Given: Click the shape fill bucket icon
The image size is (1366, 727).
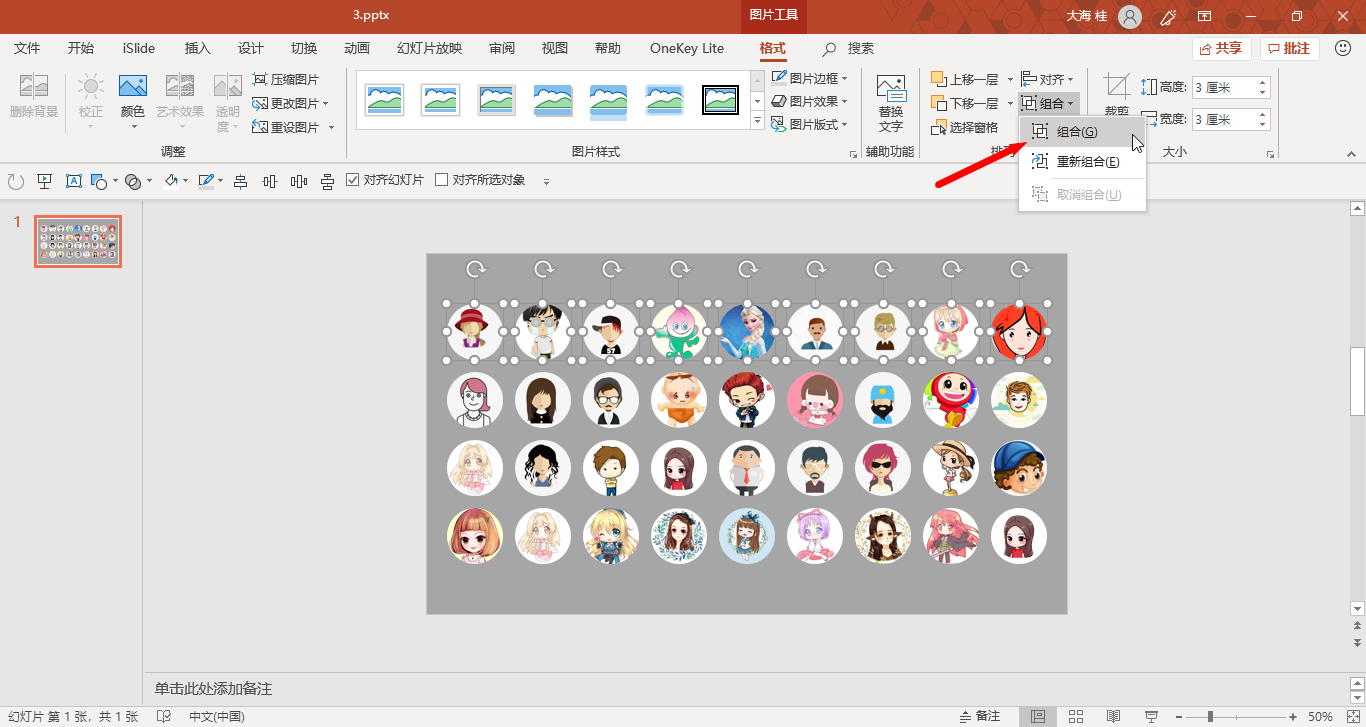Looking at the screenshot, I should pos(171,181).
